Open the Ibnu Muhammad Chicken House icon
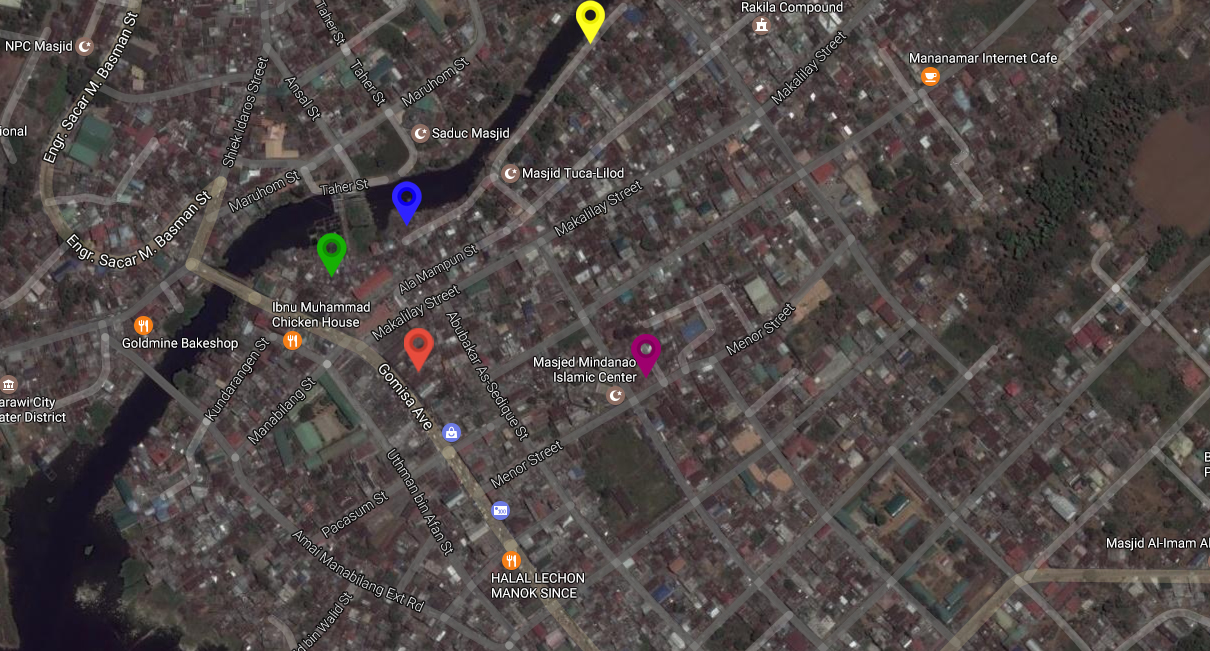The height and width of the screenshot is (651, 1210). [292, 341]
